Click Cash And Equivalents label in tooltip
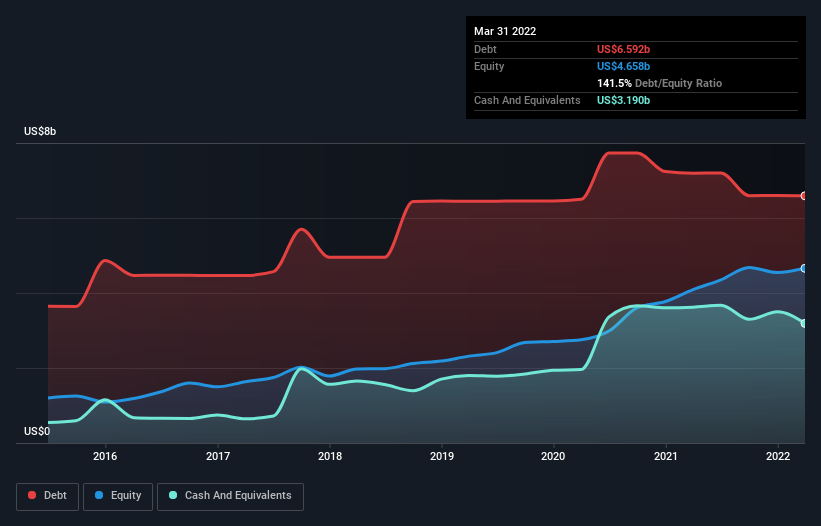Image resolution: width=821 pixels, height=526 pixels. click(527, 100)
